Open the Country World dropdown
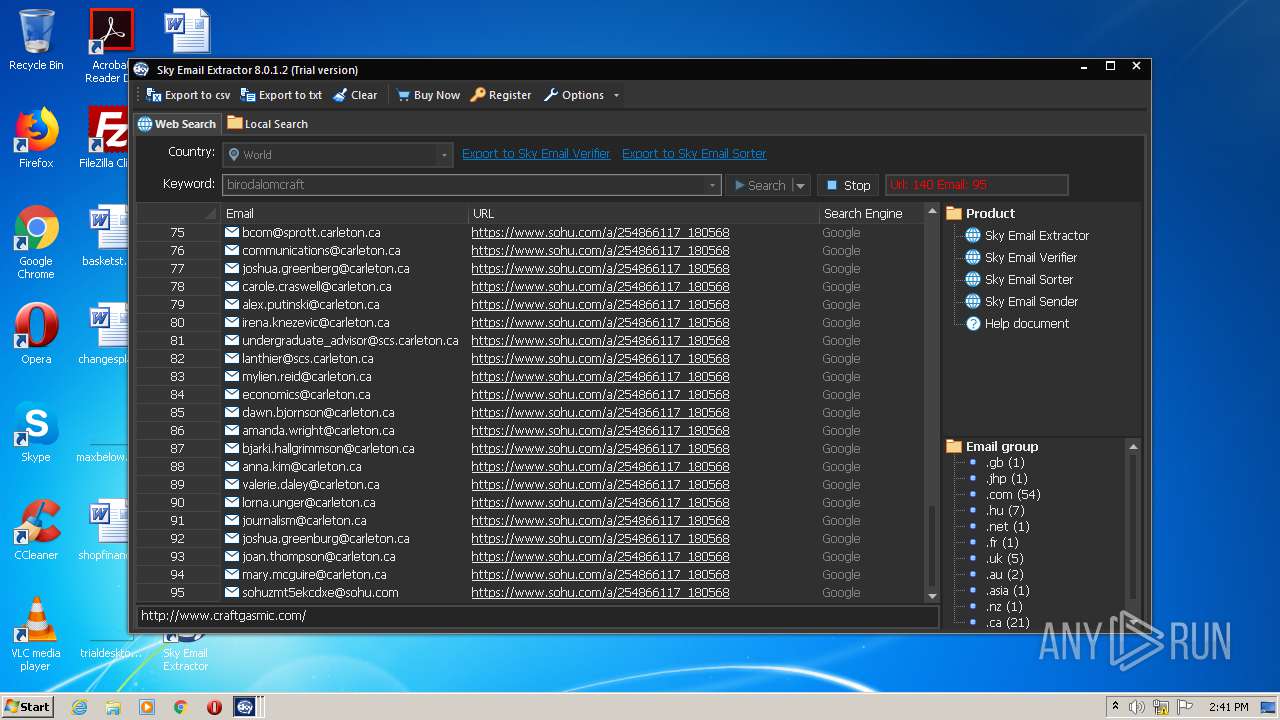This screenshot has width=1280, height=720. [x=336, y=155]
